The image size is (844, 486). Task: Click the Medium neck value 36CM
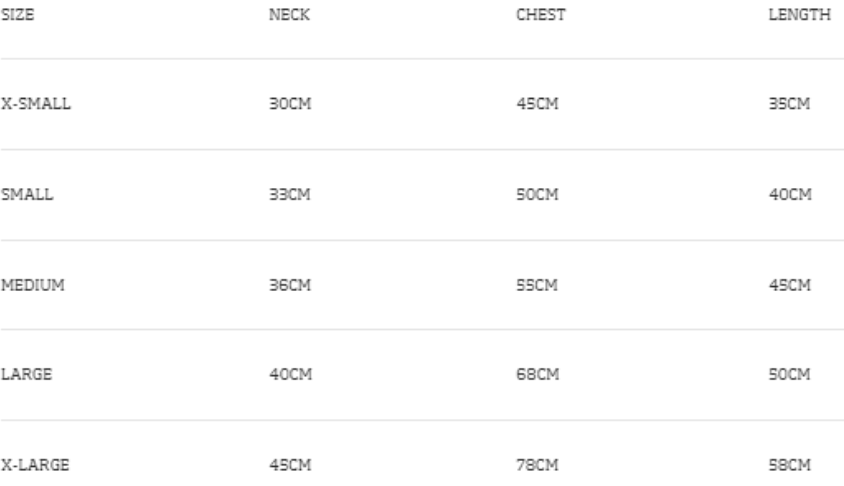coord(290,285)
